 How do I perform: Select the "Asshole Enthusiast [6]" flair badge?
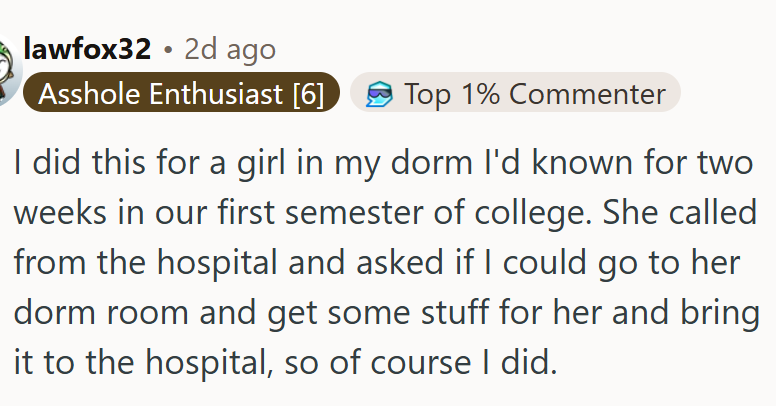coord(181,94)
